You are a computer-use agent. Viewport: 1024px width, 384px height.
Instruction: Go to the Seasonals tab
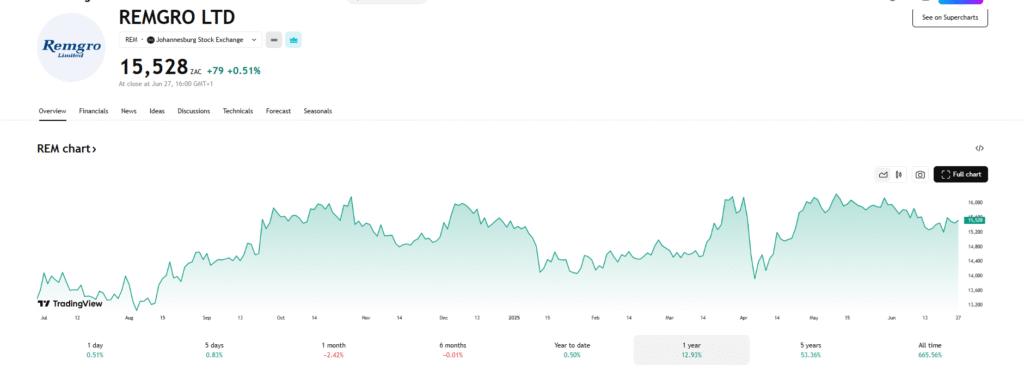(x=317, y=111)
